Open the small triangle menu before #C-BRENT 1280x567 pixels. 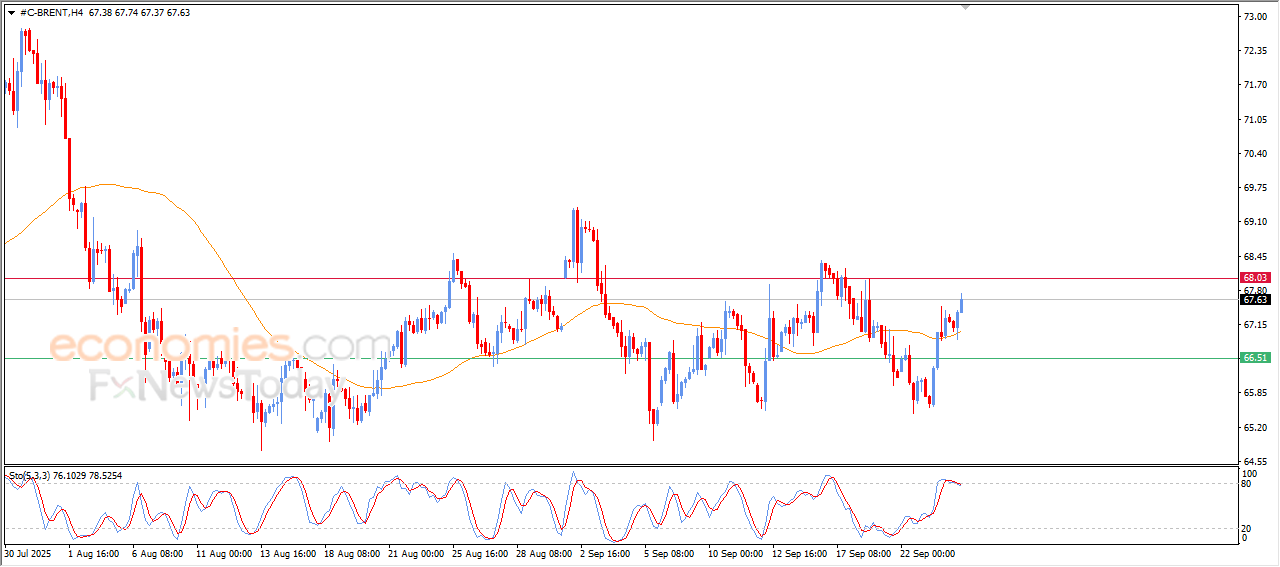click(x=11, y=13)
